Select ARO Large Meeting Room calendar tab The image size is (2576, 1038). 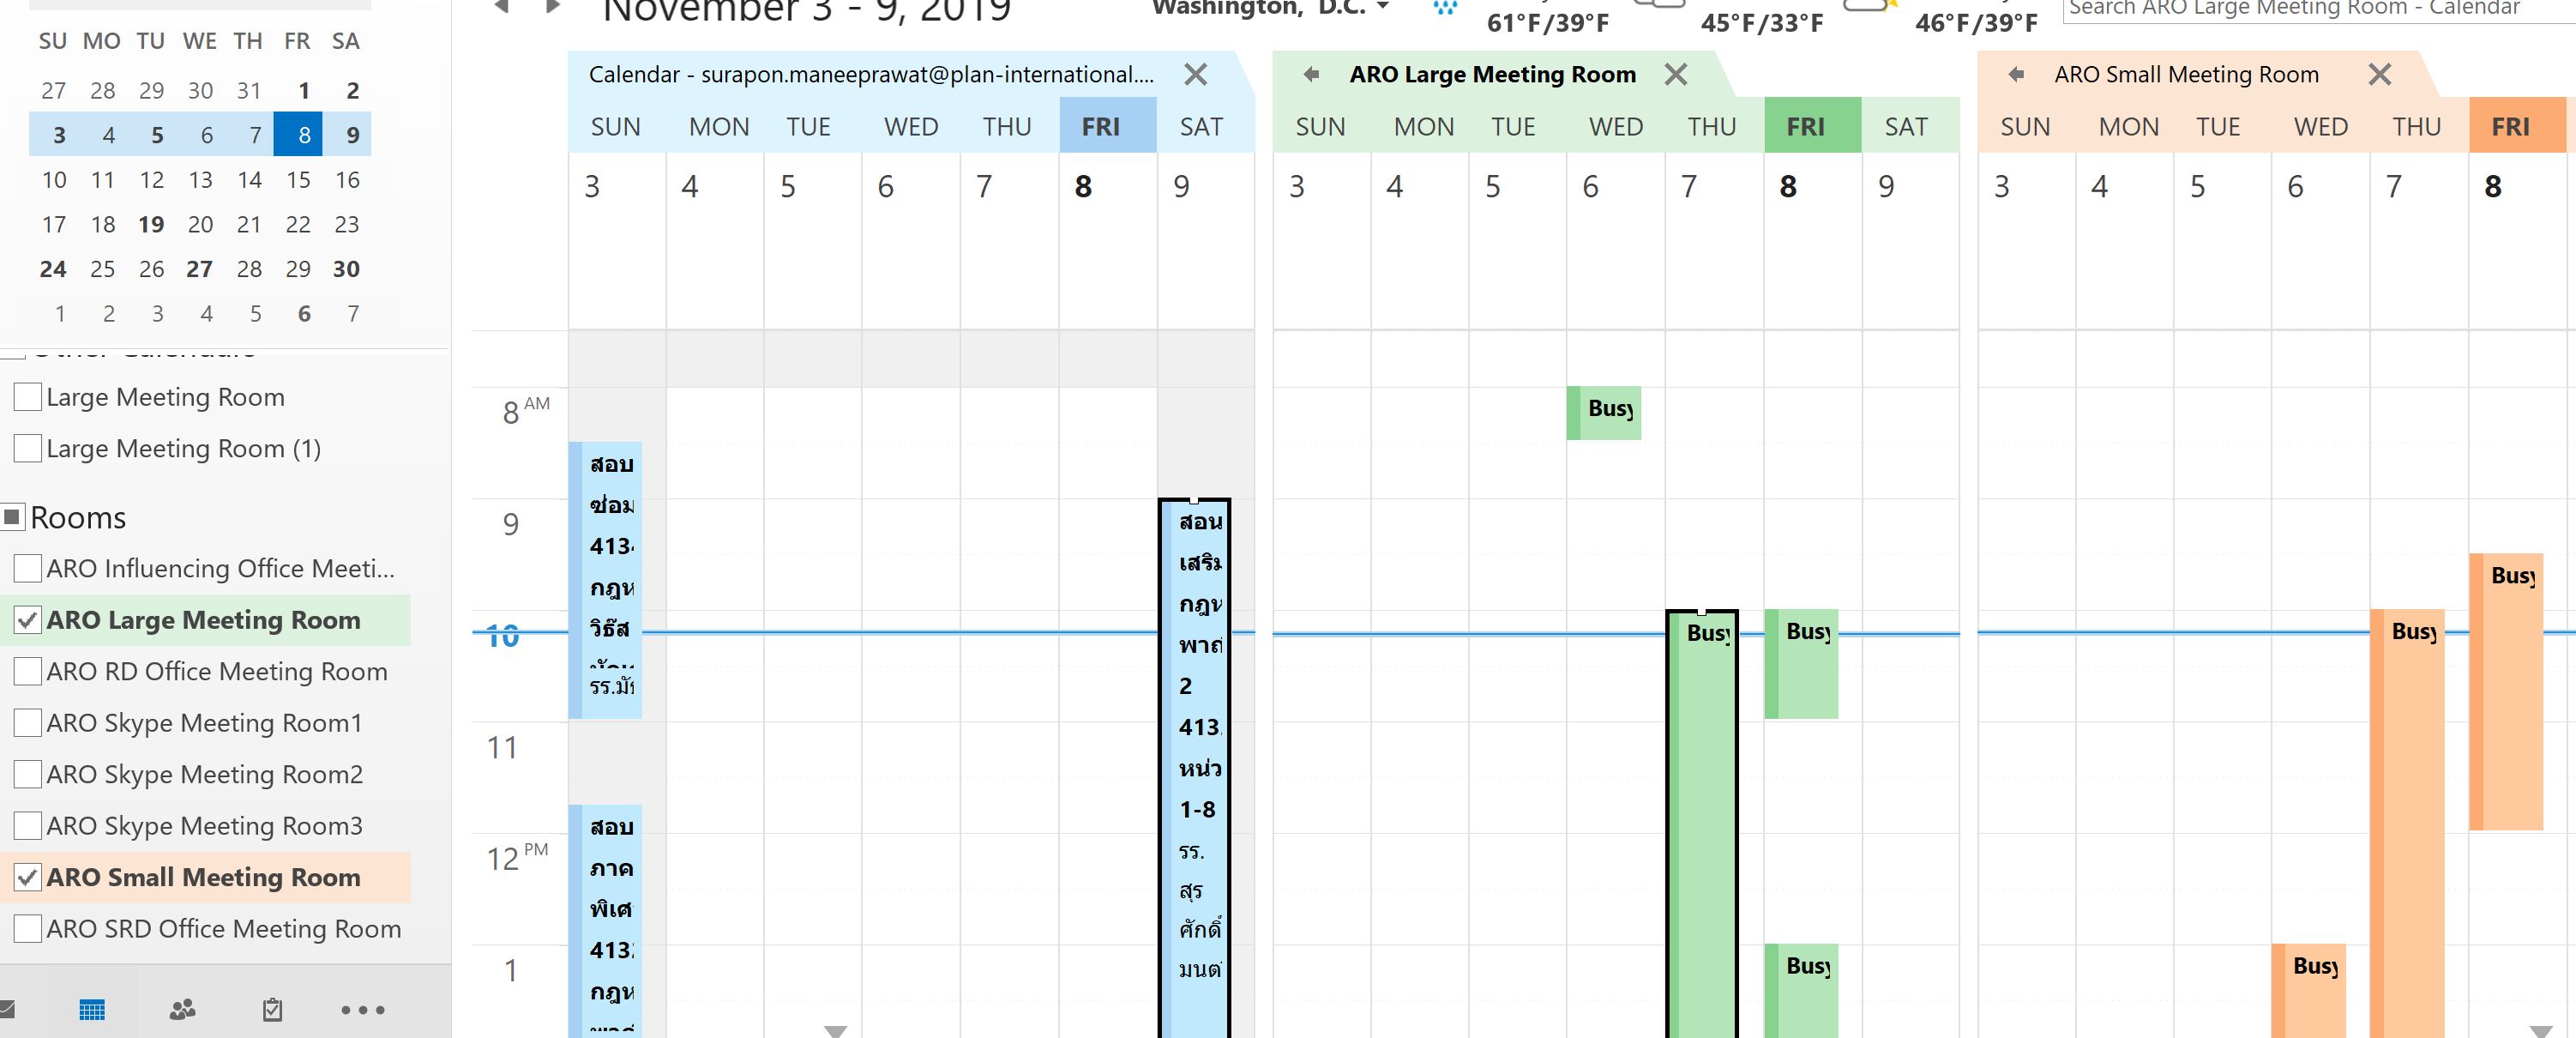coord(1491,74)
